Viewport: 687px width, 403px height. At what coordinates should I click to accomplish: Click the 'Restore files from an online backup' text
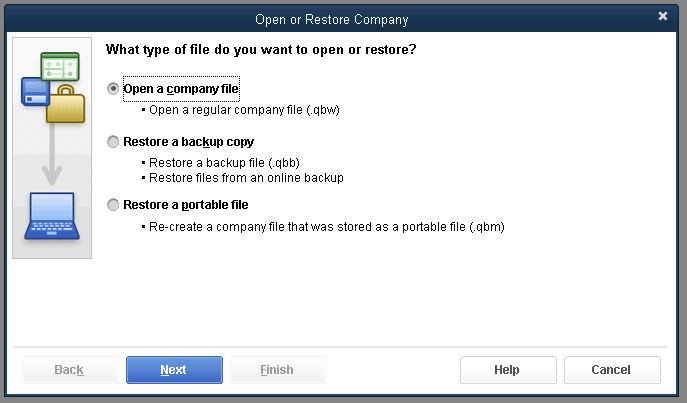coord(246,178)
